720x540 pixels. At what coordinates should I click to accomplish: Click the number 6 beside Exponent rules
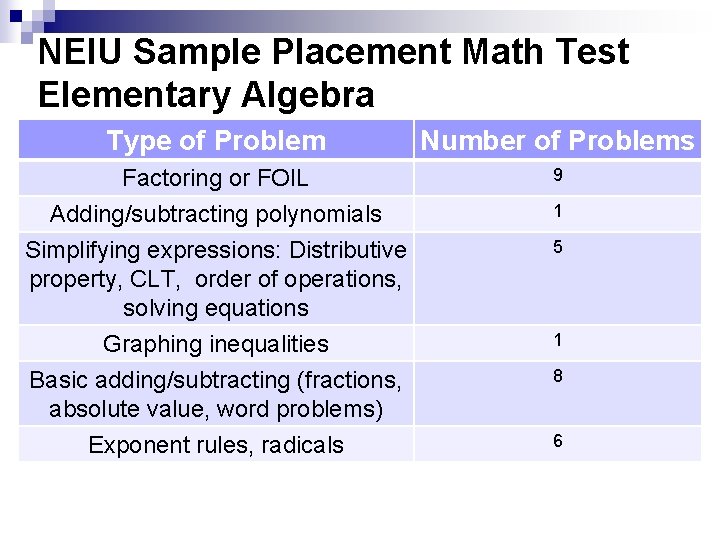558,442
